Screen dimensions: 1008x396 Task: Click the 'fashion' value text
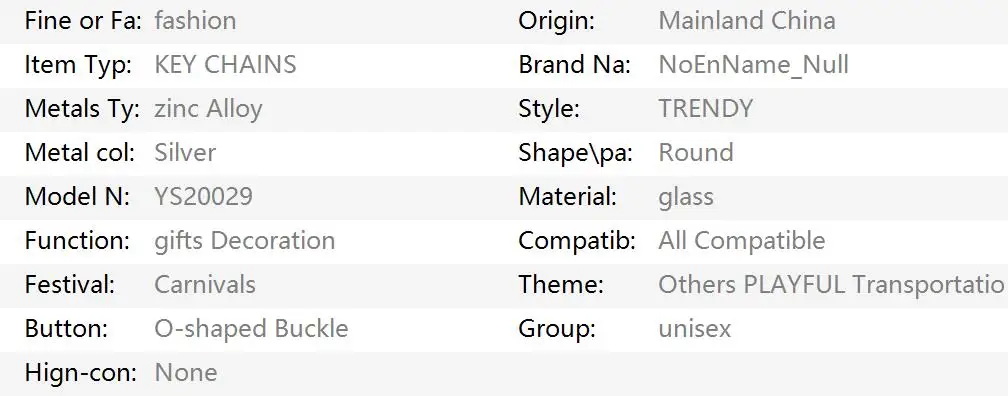point(195,21)
